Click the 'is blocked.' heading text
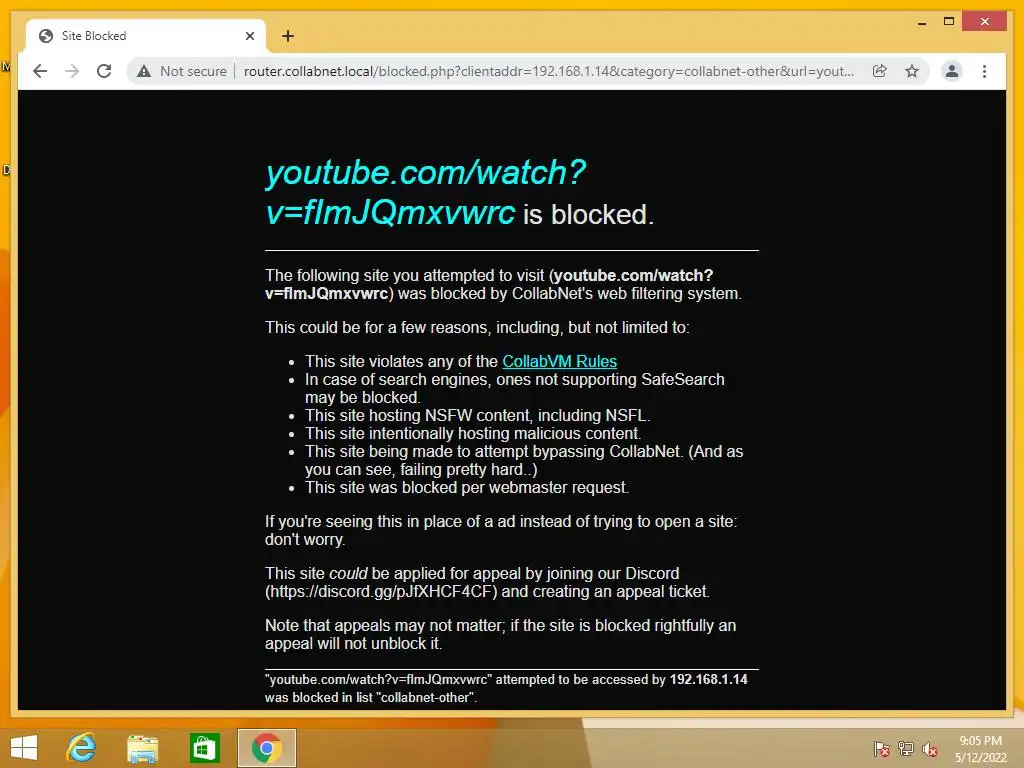Screen dimensions: 1024x768 588,215
